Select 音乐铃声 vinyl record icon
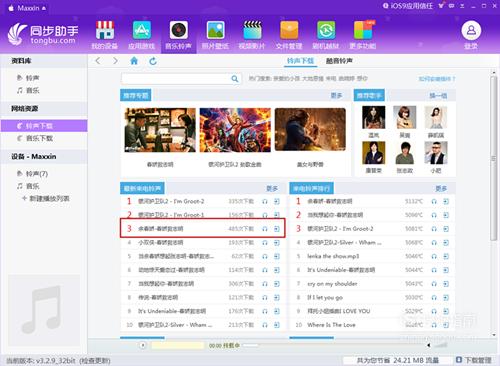This screenshot has height=366, width=500. tap(179, 31)
